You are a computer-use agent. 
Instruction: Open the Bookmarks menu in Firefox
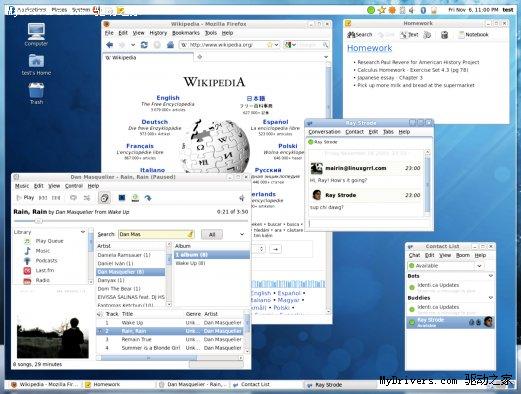(186, 33)
